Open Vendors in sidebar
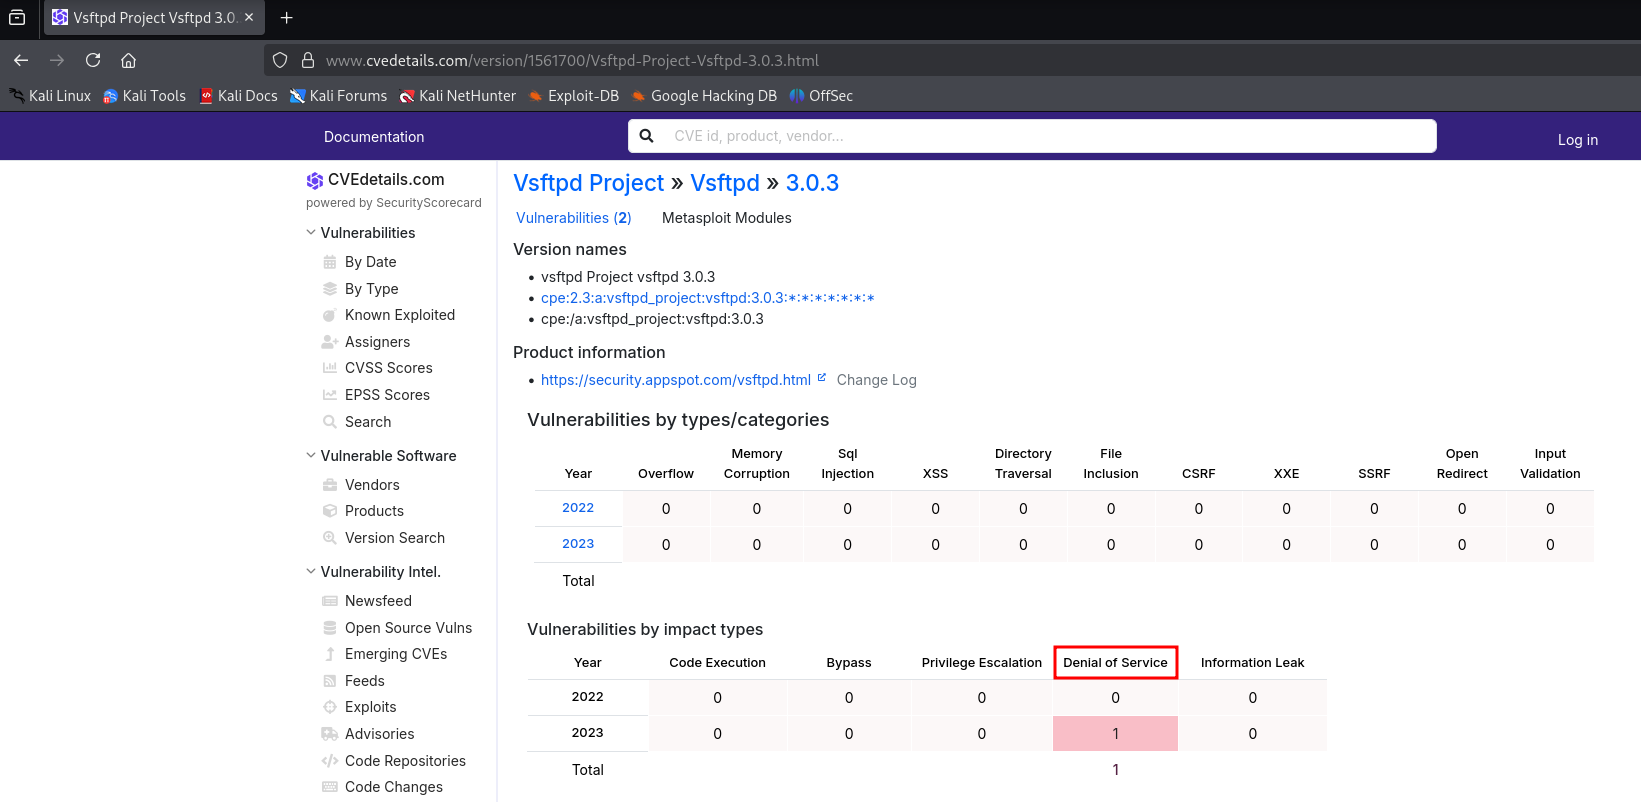Screen dimensions: 1641x802 372,485
